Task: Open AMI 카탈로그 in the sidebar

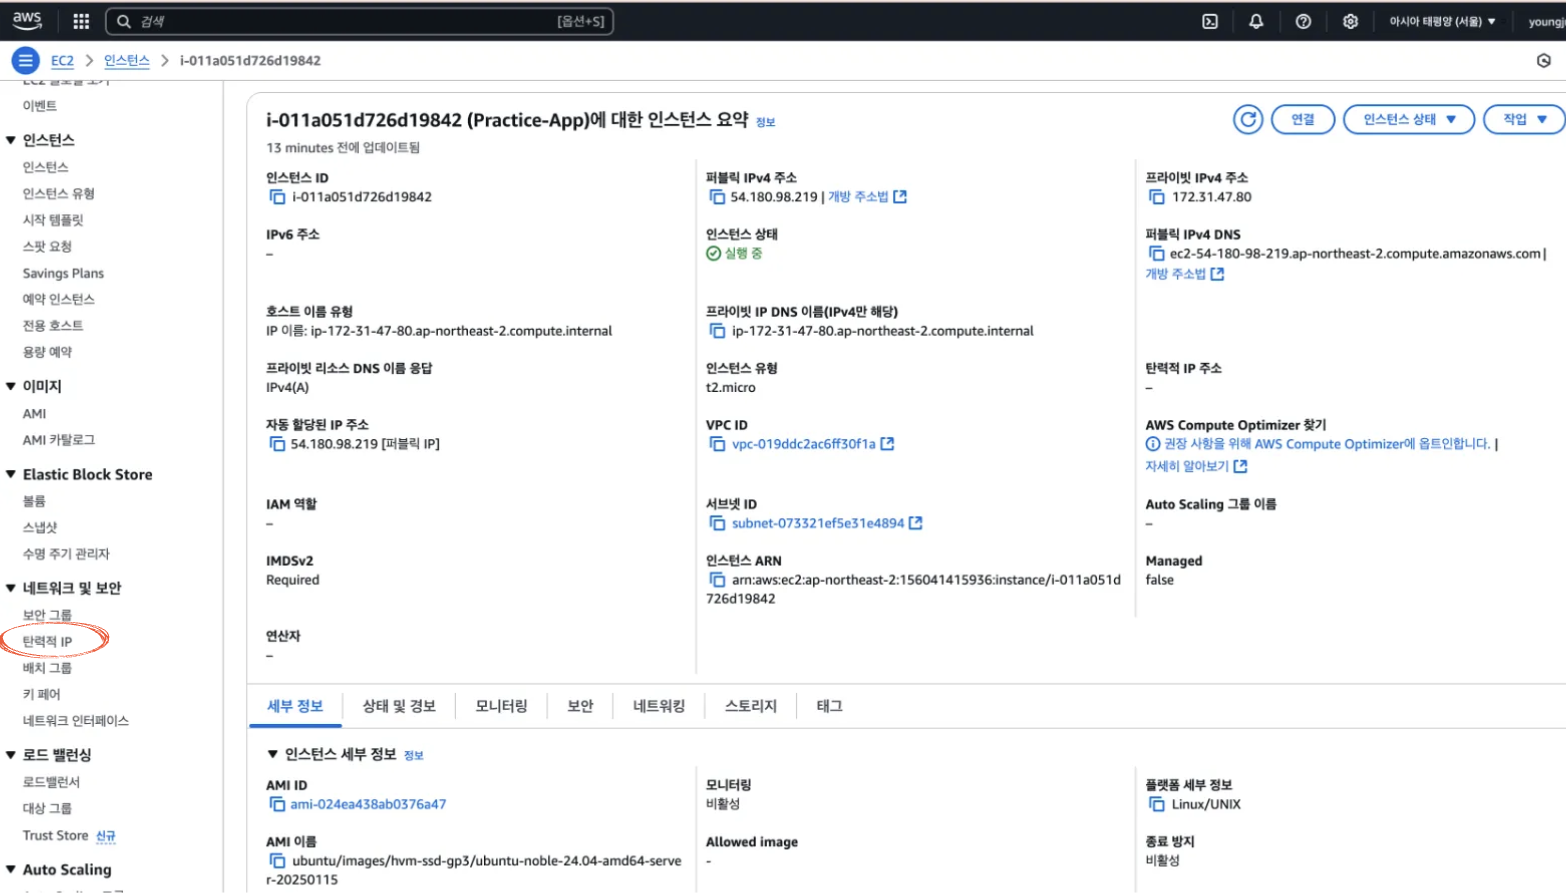Action: [x=59, y=440]
